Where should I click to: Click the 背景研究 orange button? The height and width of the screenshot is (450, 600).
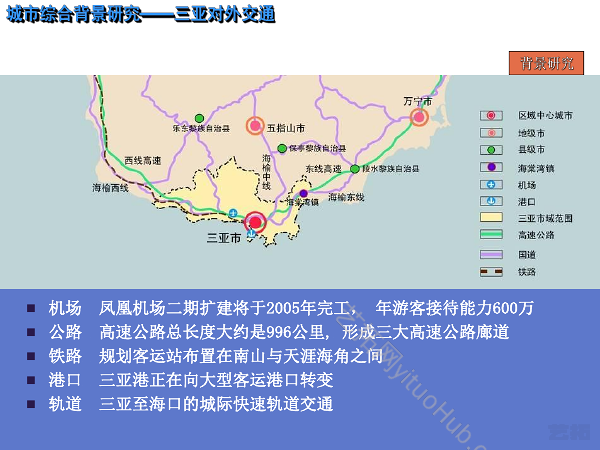pyautogui.click(x=546, y=63)
